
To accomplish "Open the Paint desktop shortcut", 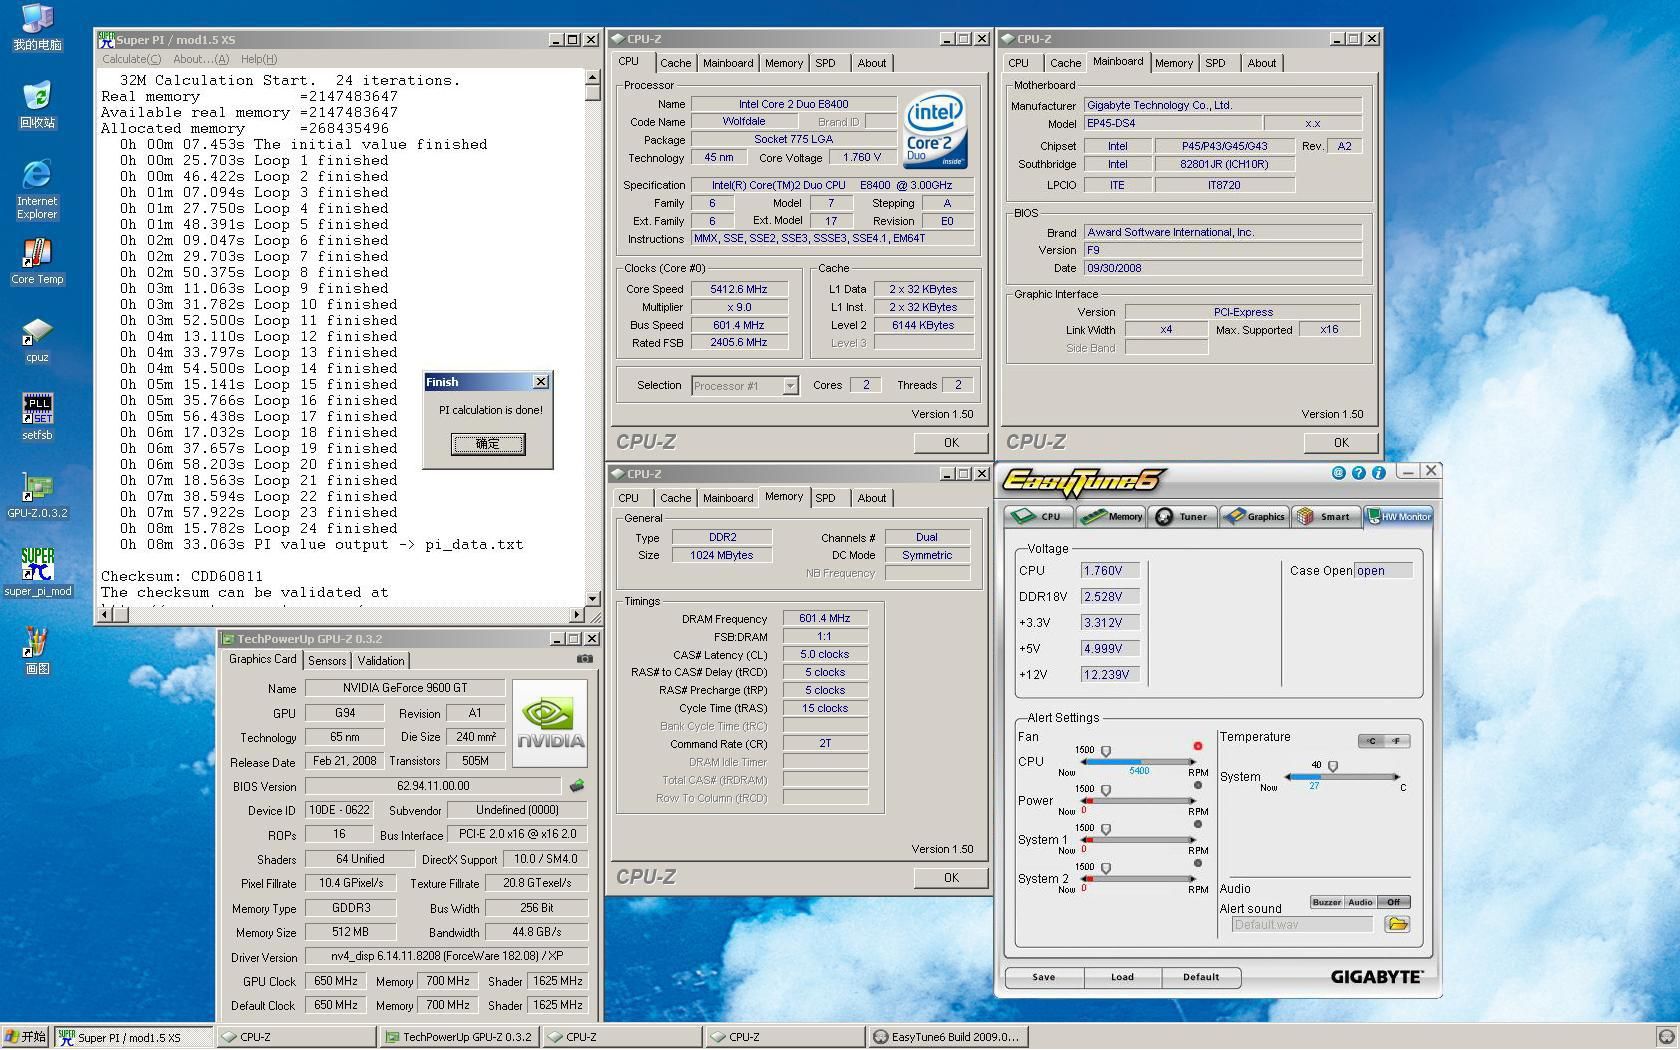I will coord(37,650).
